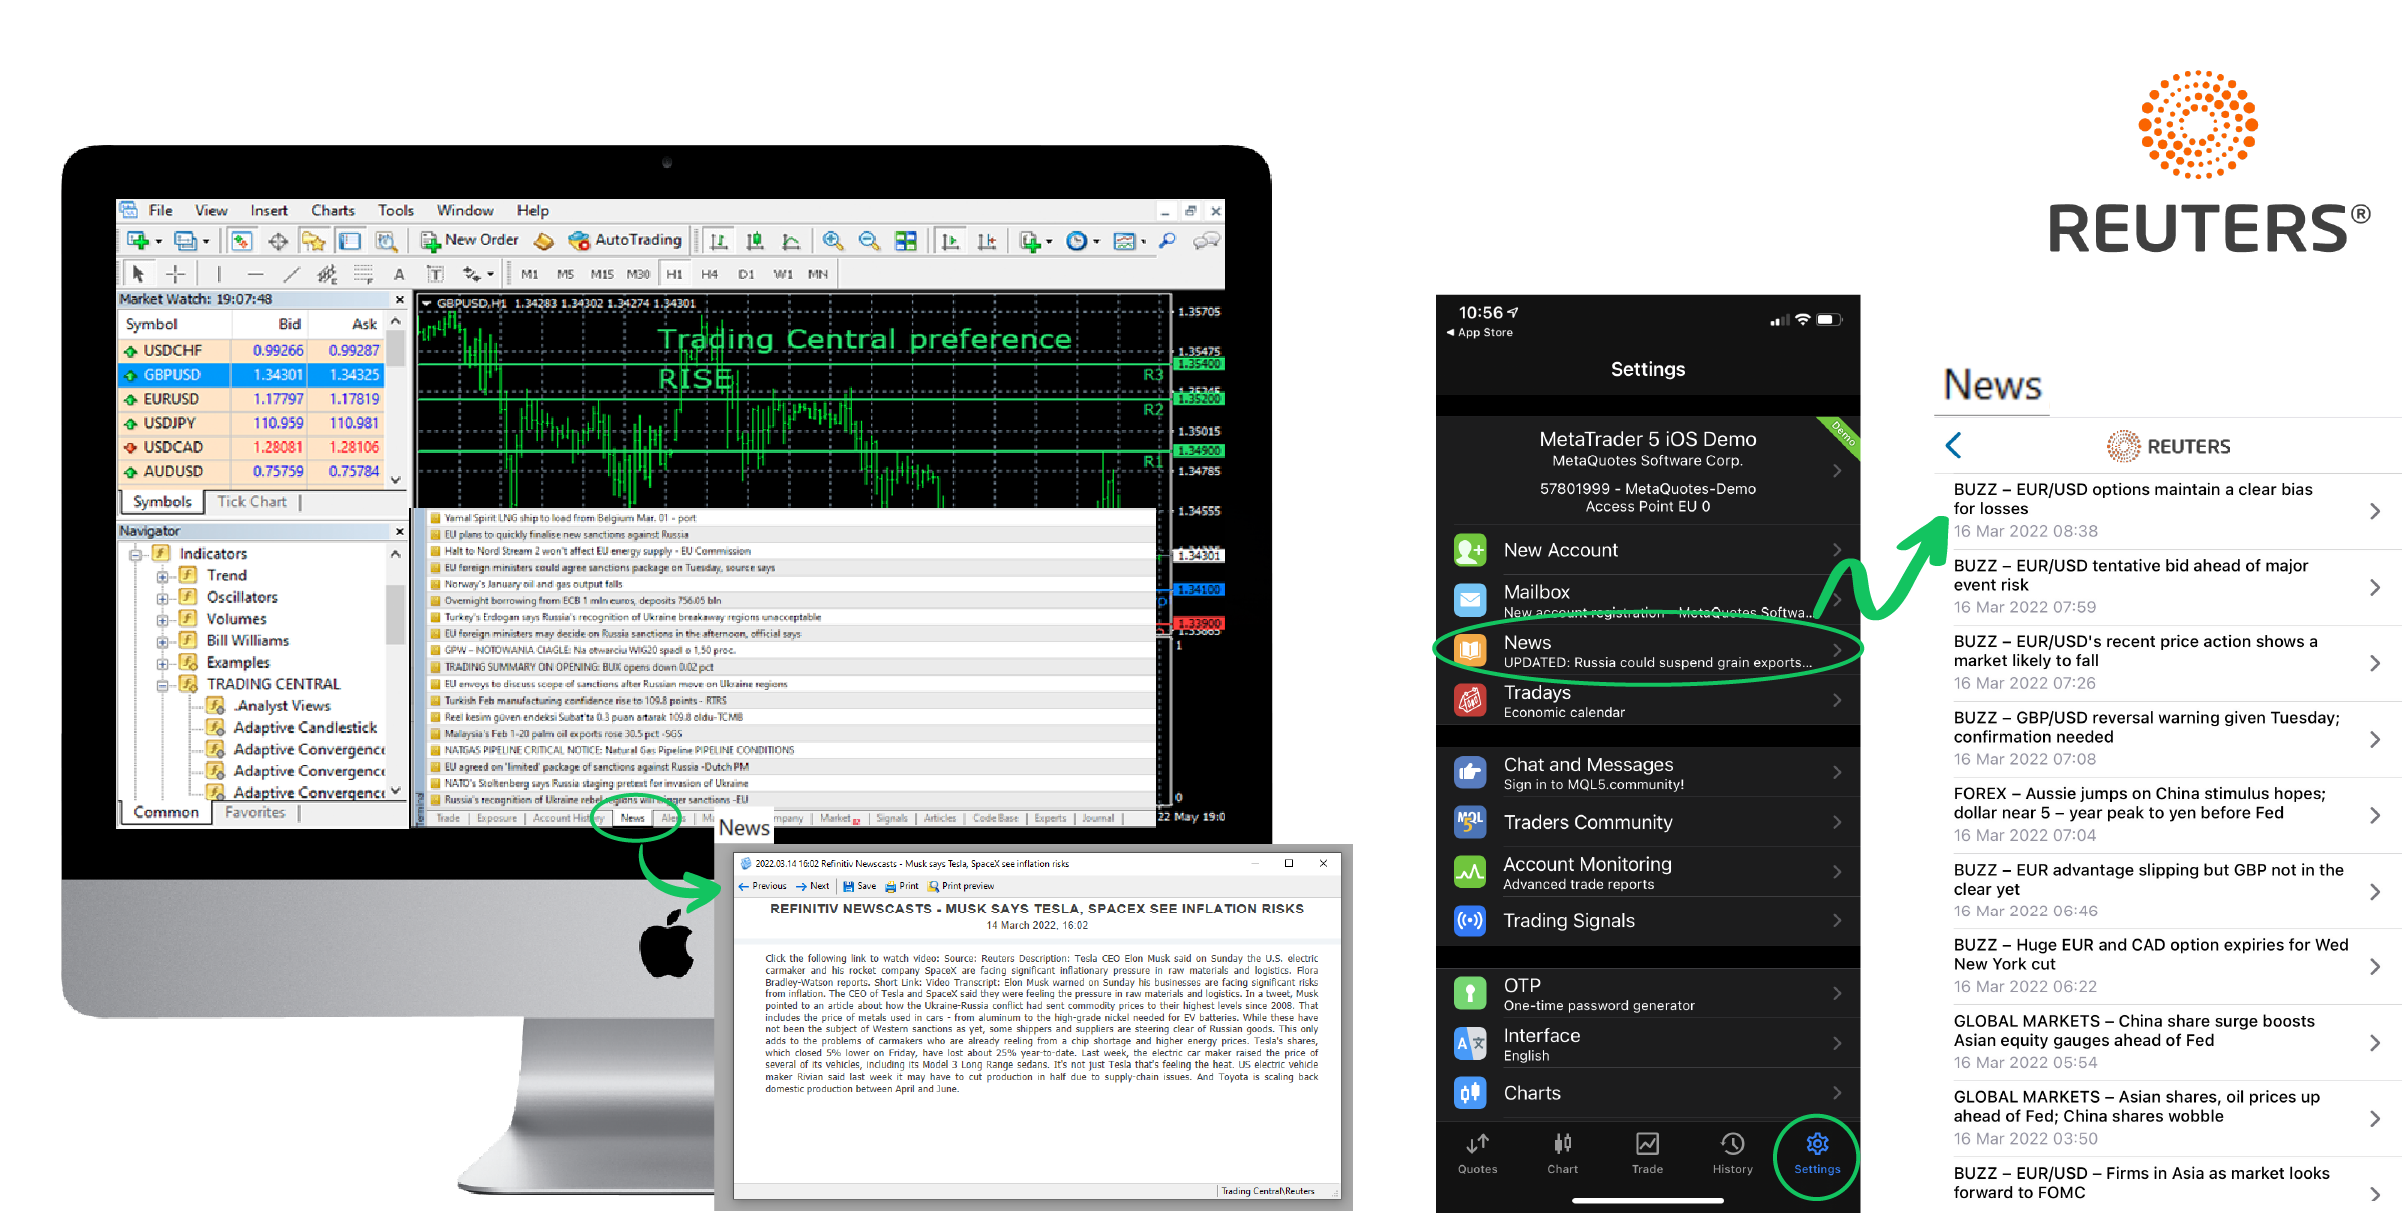The width and height of the screenshot is (2403, 1216).
Task: Click the blue search magnifier icon
Action: [x=1167, y=241]
